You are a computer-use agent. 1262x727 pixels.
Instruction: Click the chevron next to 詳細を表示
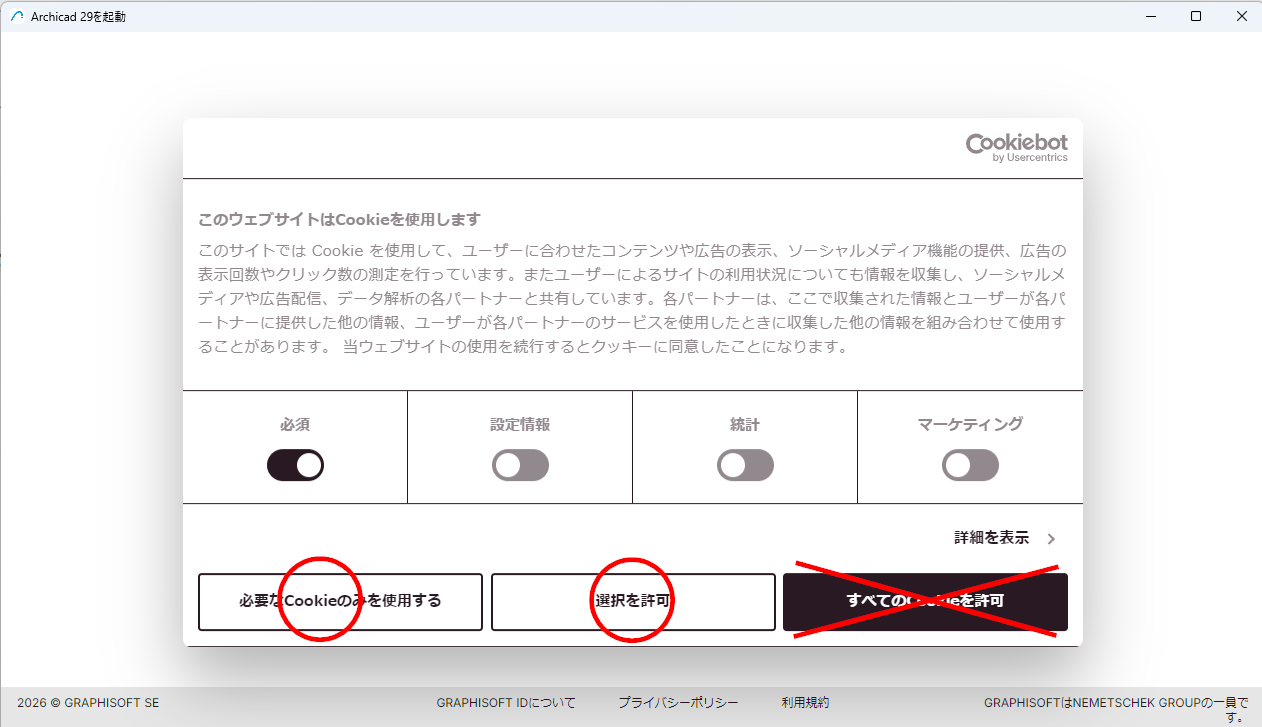1051,539
